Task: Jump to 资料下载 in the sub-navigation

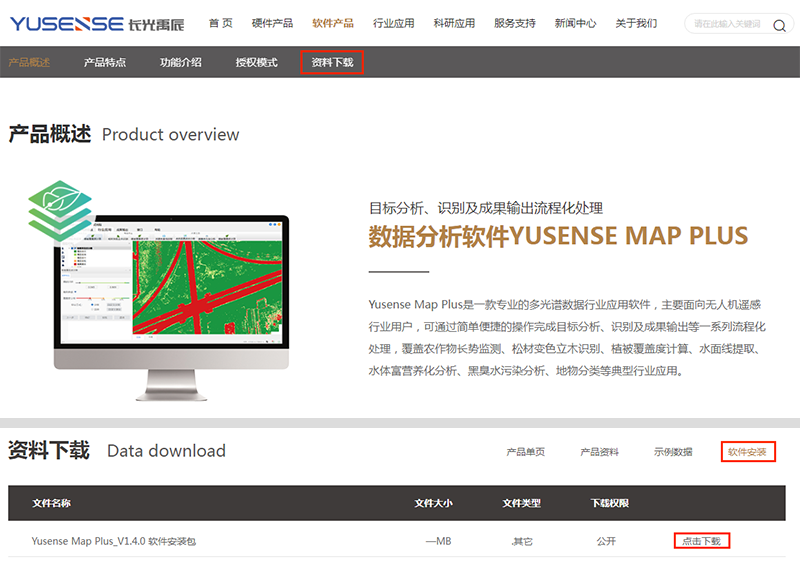Action: [x=332, y=63]
